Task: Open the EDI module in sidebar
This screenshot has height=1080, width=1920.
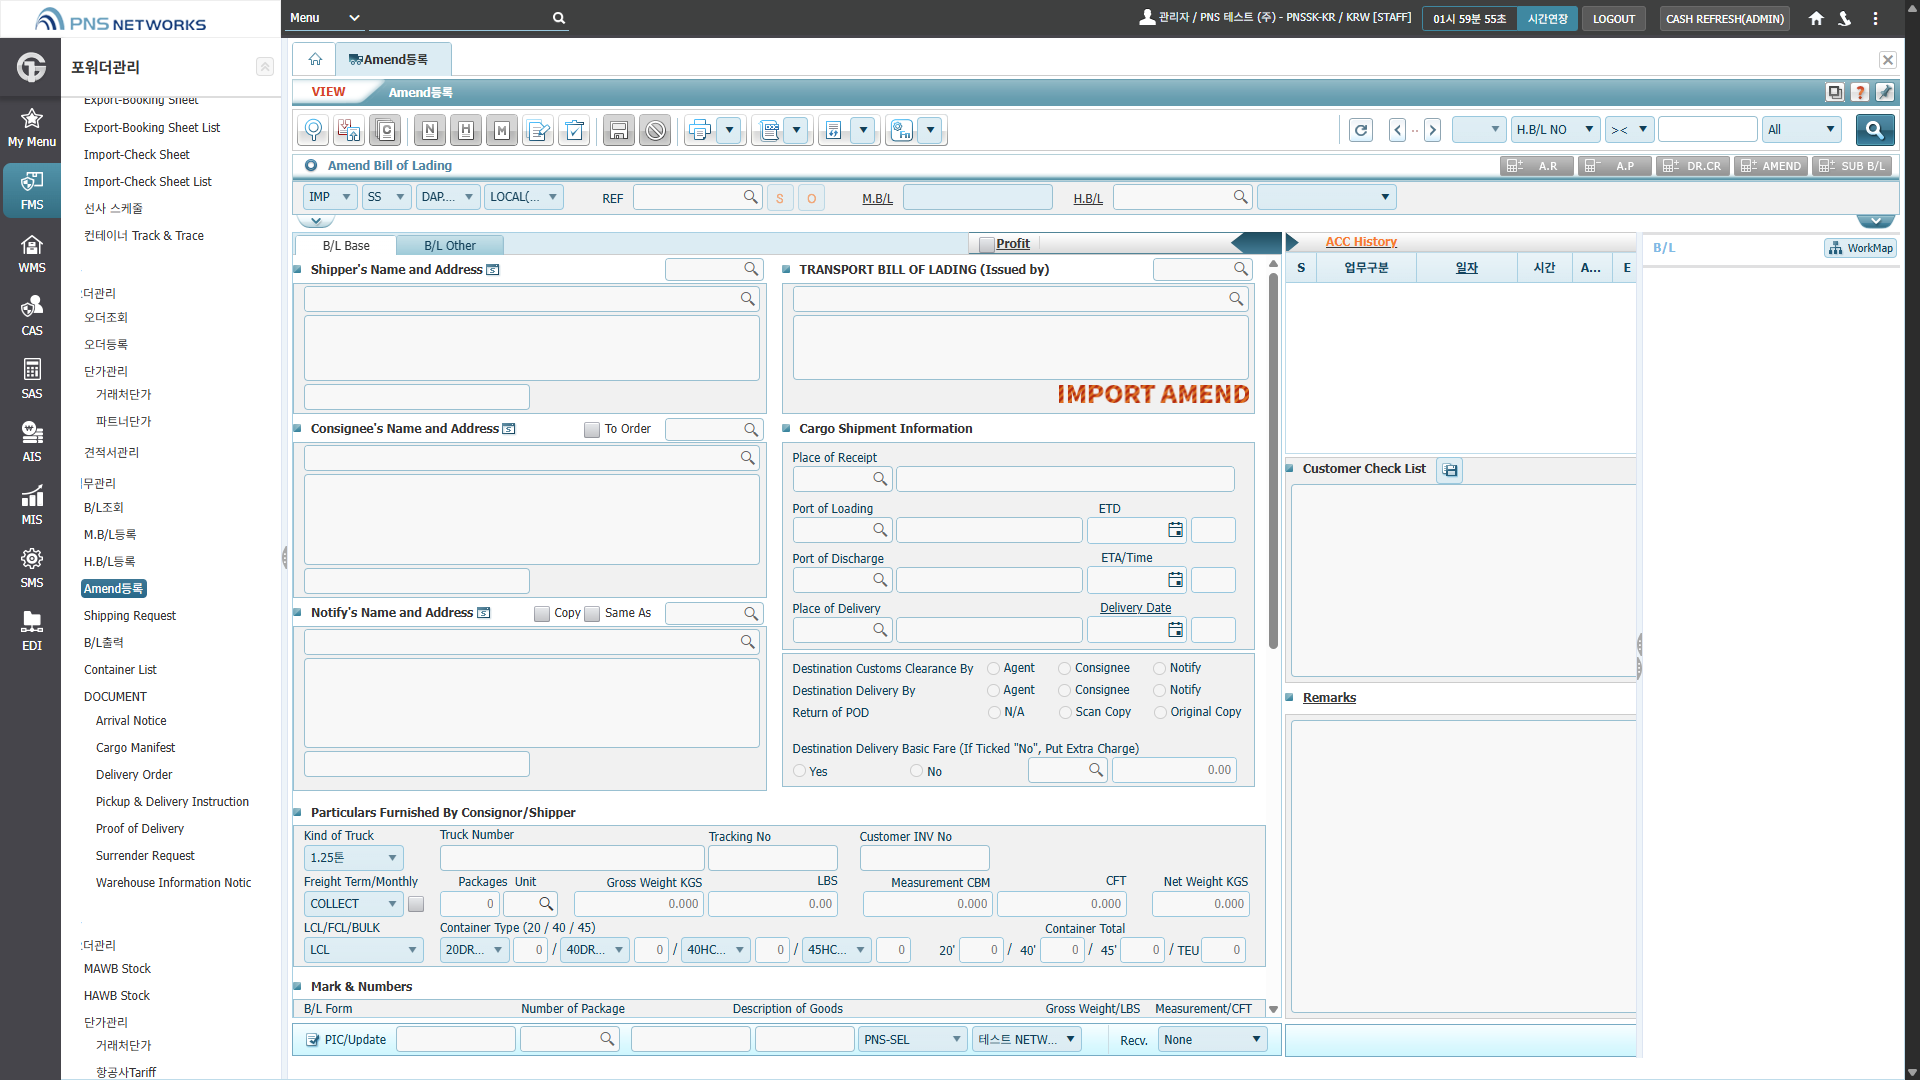Action: pyautogui.click(x=32, y=632)
